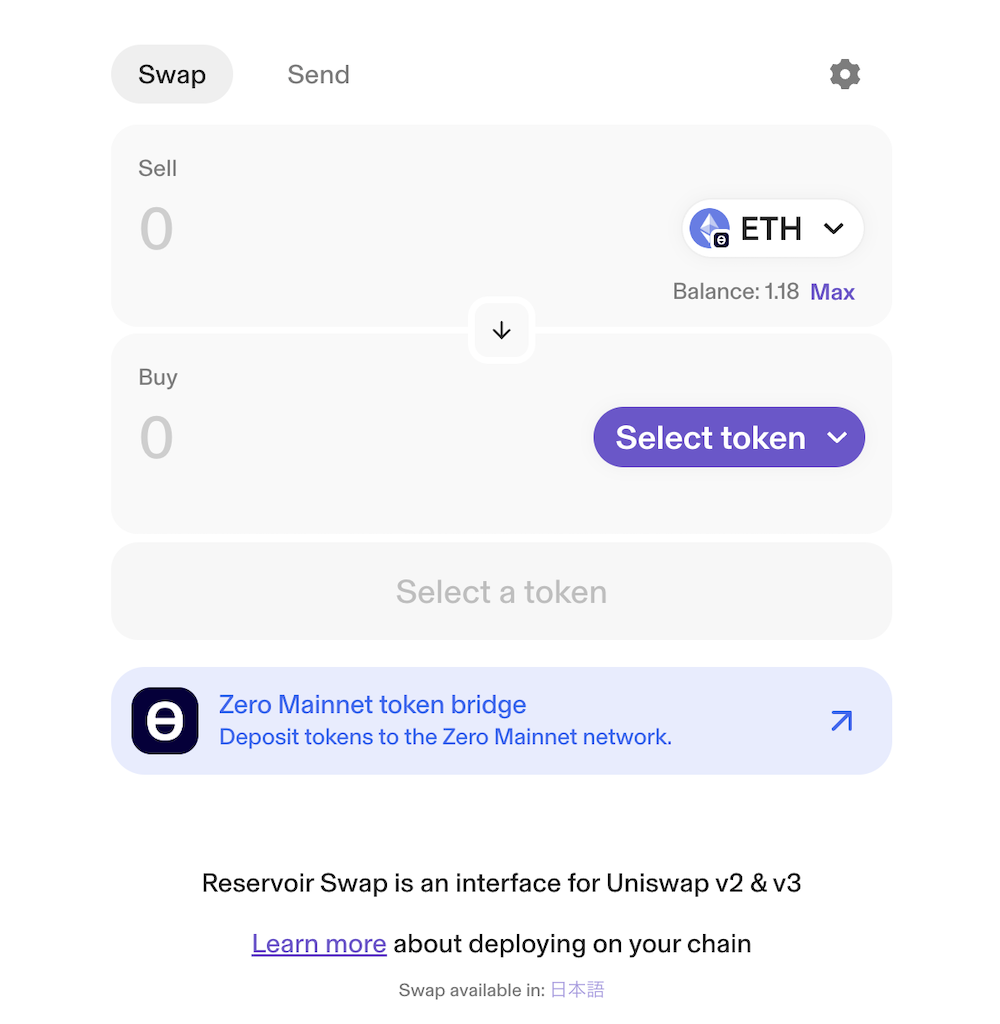
Task: Switch to the Send tab
Action: click(318, 75)
